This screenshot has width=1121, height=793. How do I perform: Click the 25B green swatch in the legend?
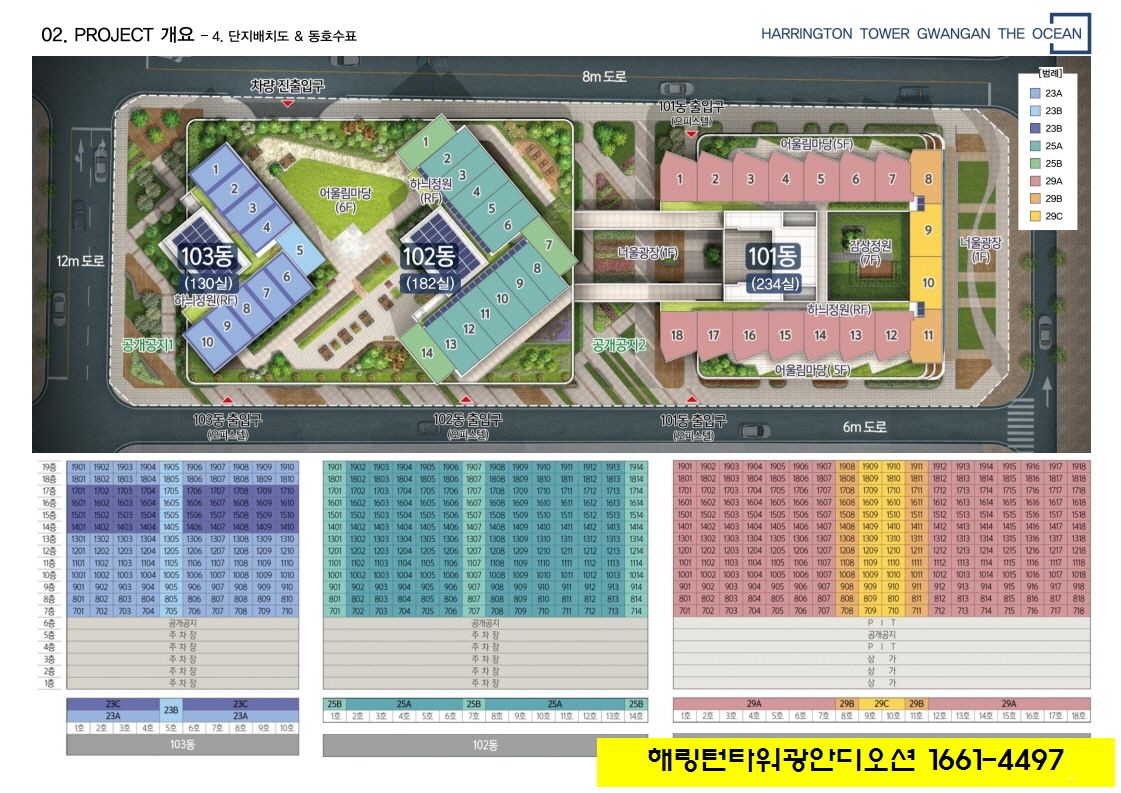(1034, 163)
